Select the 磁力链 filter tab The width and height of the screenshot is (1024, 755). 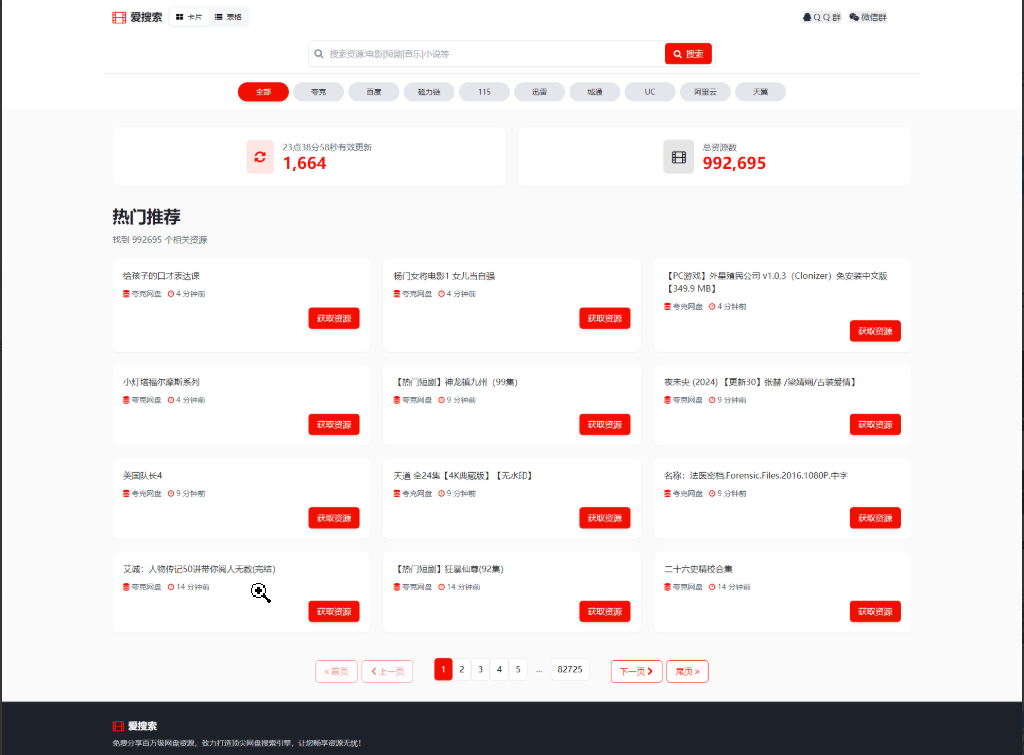point(429,92)
